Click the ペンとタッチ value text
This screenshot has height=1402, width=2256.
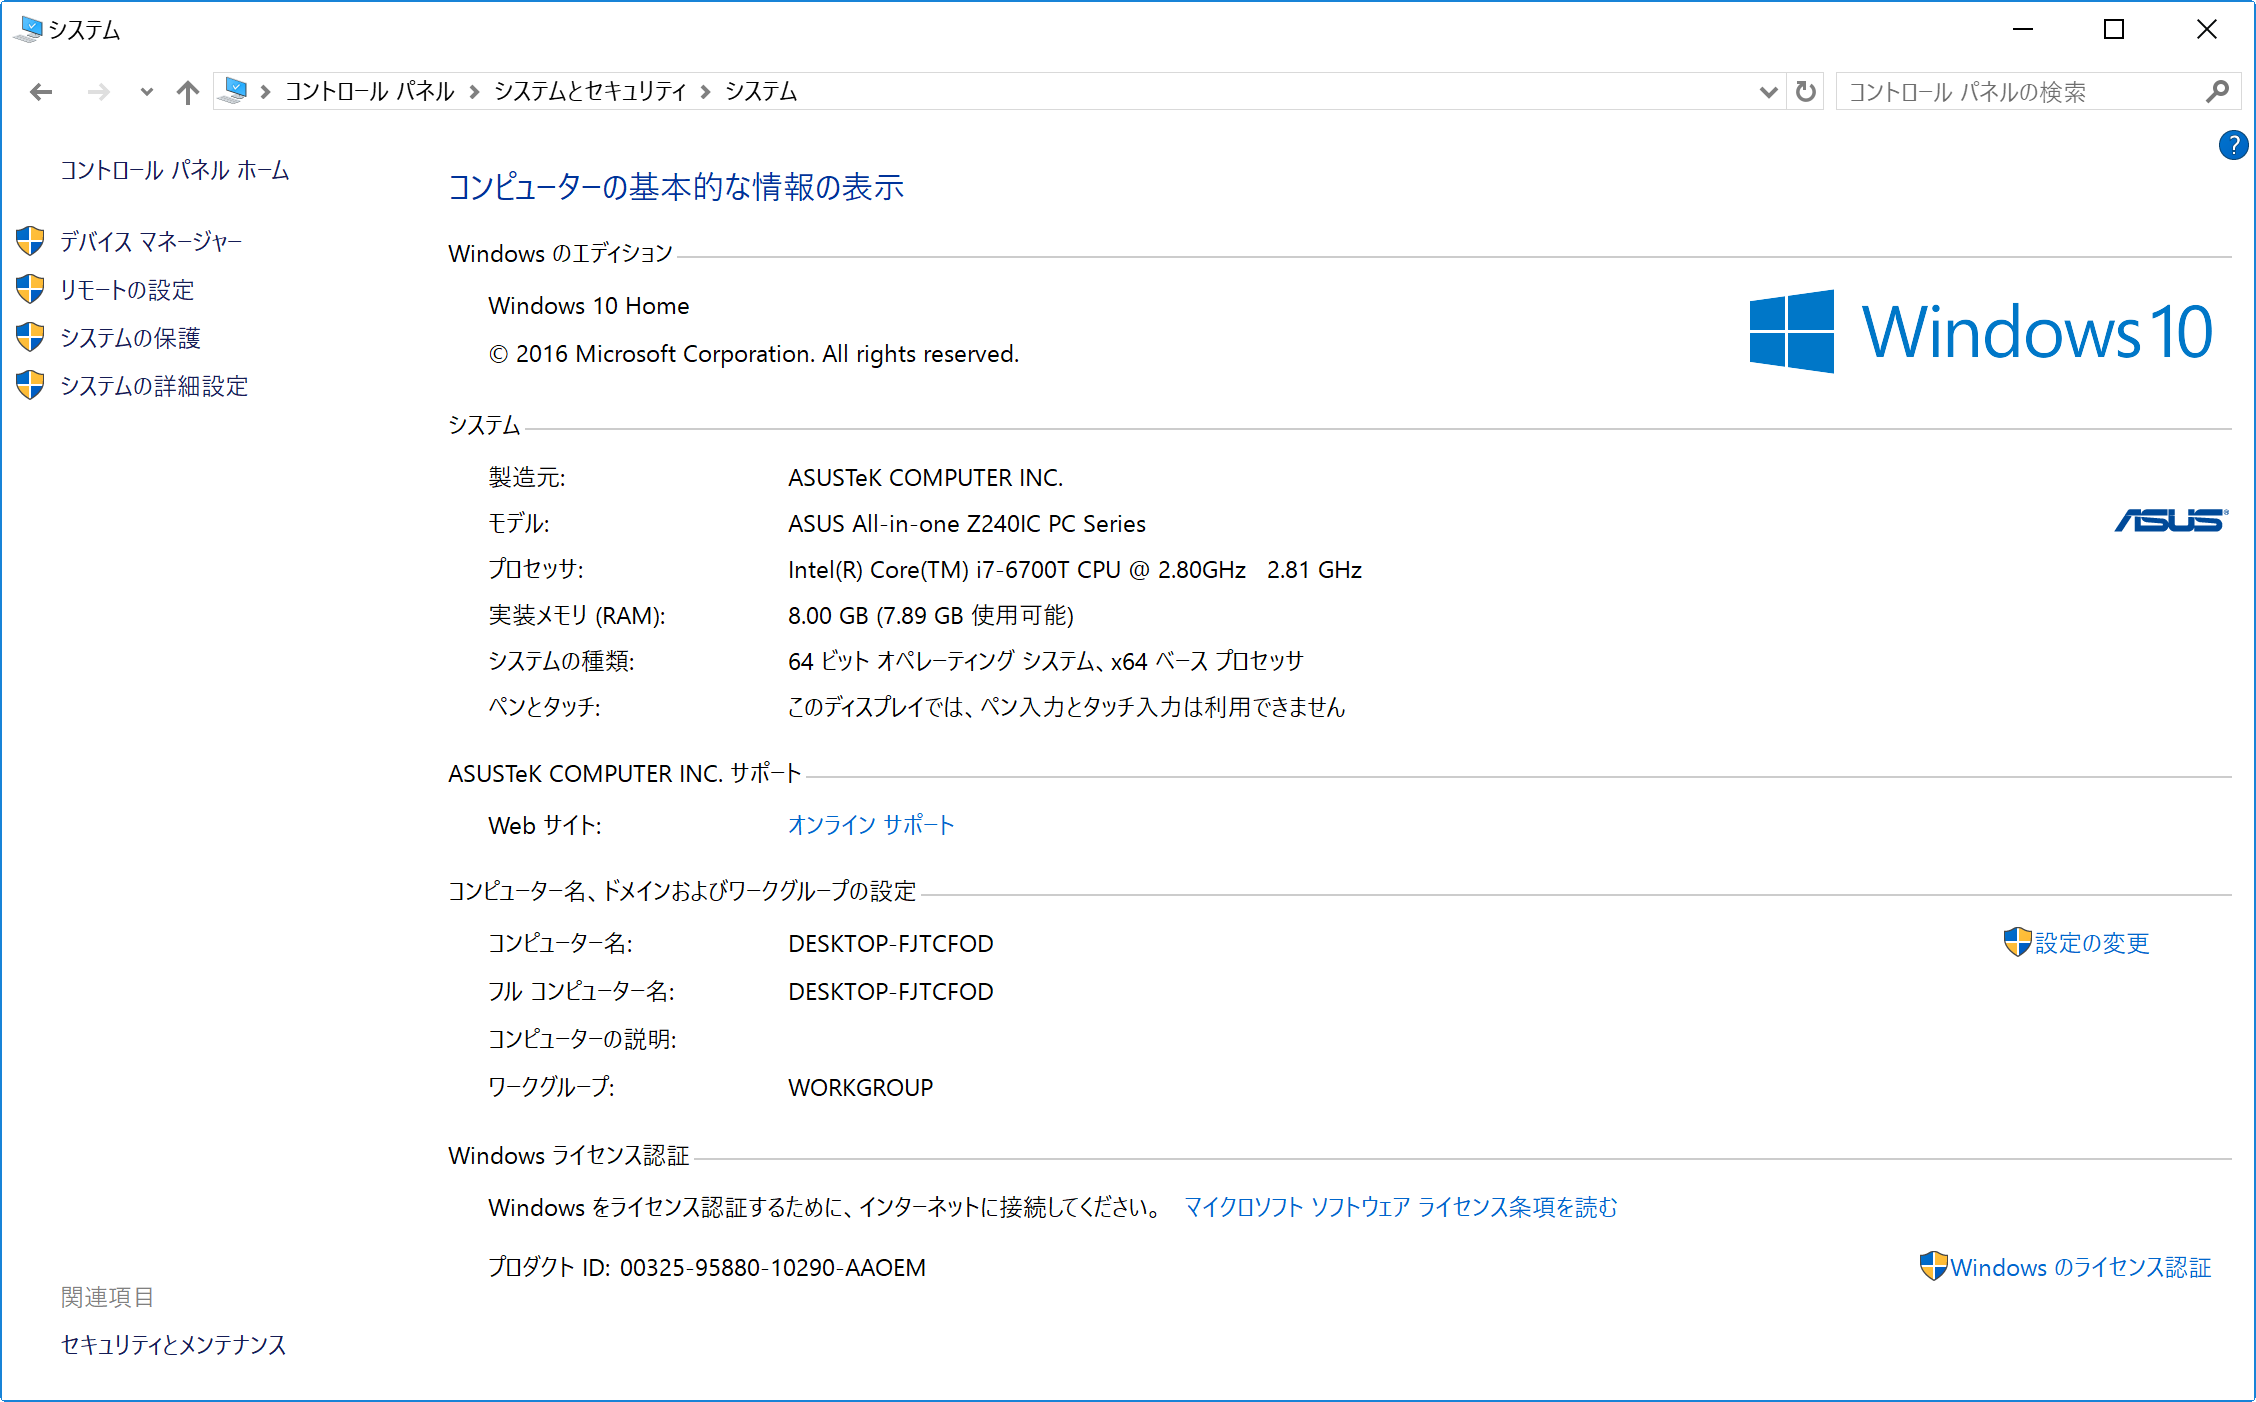(1066, 707)
